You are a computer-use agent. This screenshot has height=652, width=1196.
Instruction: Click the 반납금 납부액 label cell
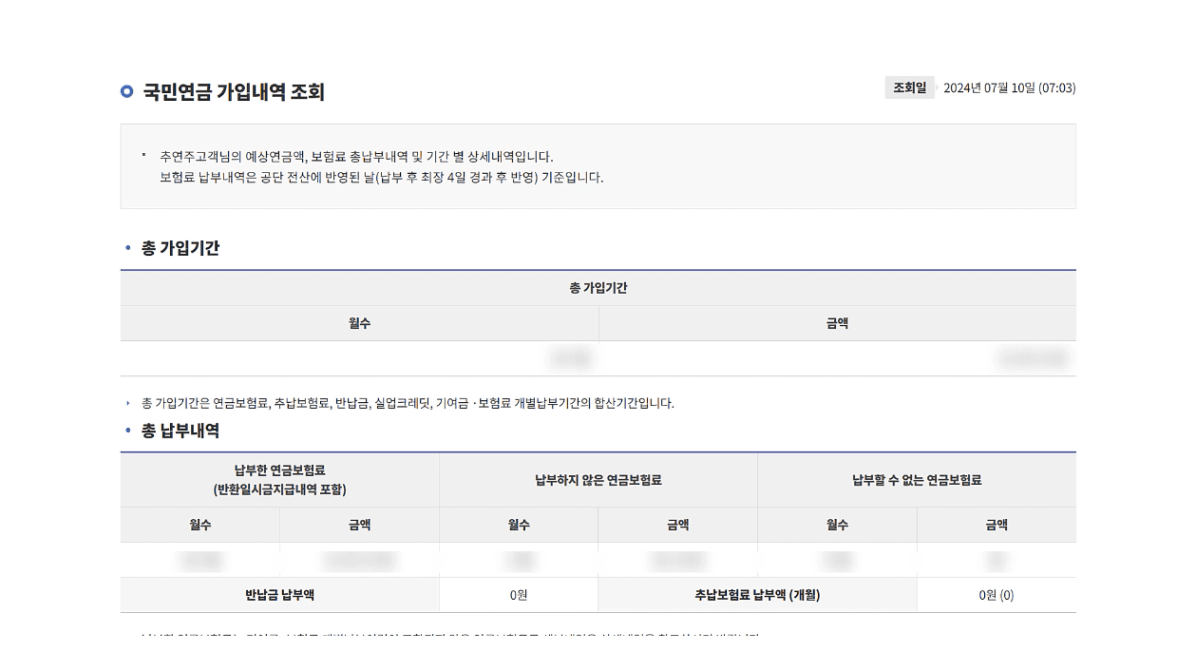tap(279, 595)
